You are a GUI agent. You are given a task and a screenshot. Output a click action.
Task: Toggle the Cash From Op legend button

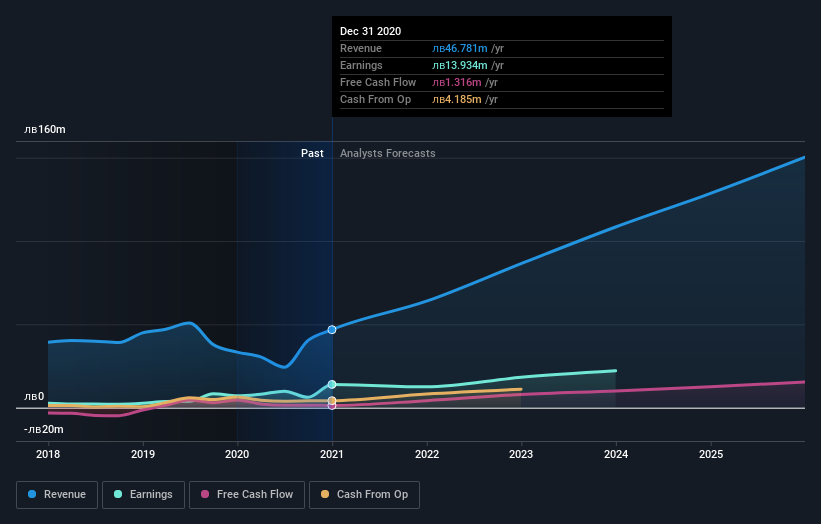[364, 495]
